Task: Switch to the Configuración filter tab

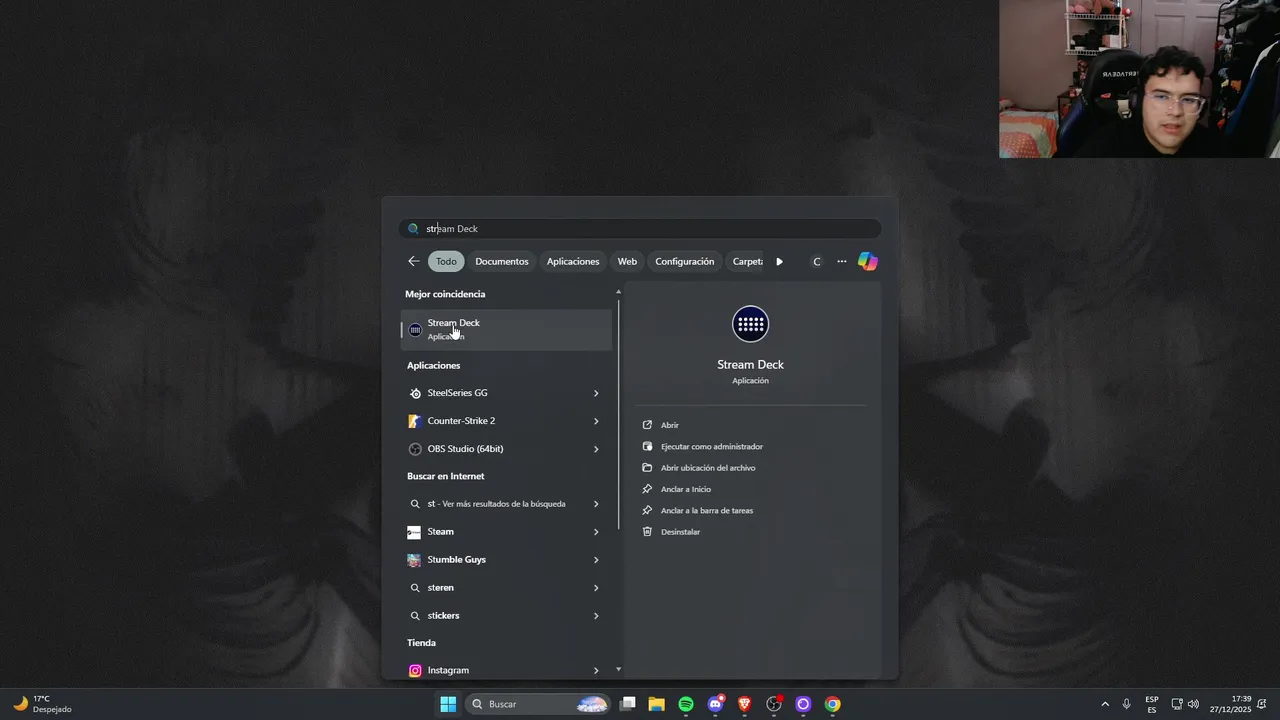Action: [x=685, y=261]
